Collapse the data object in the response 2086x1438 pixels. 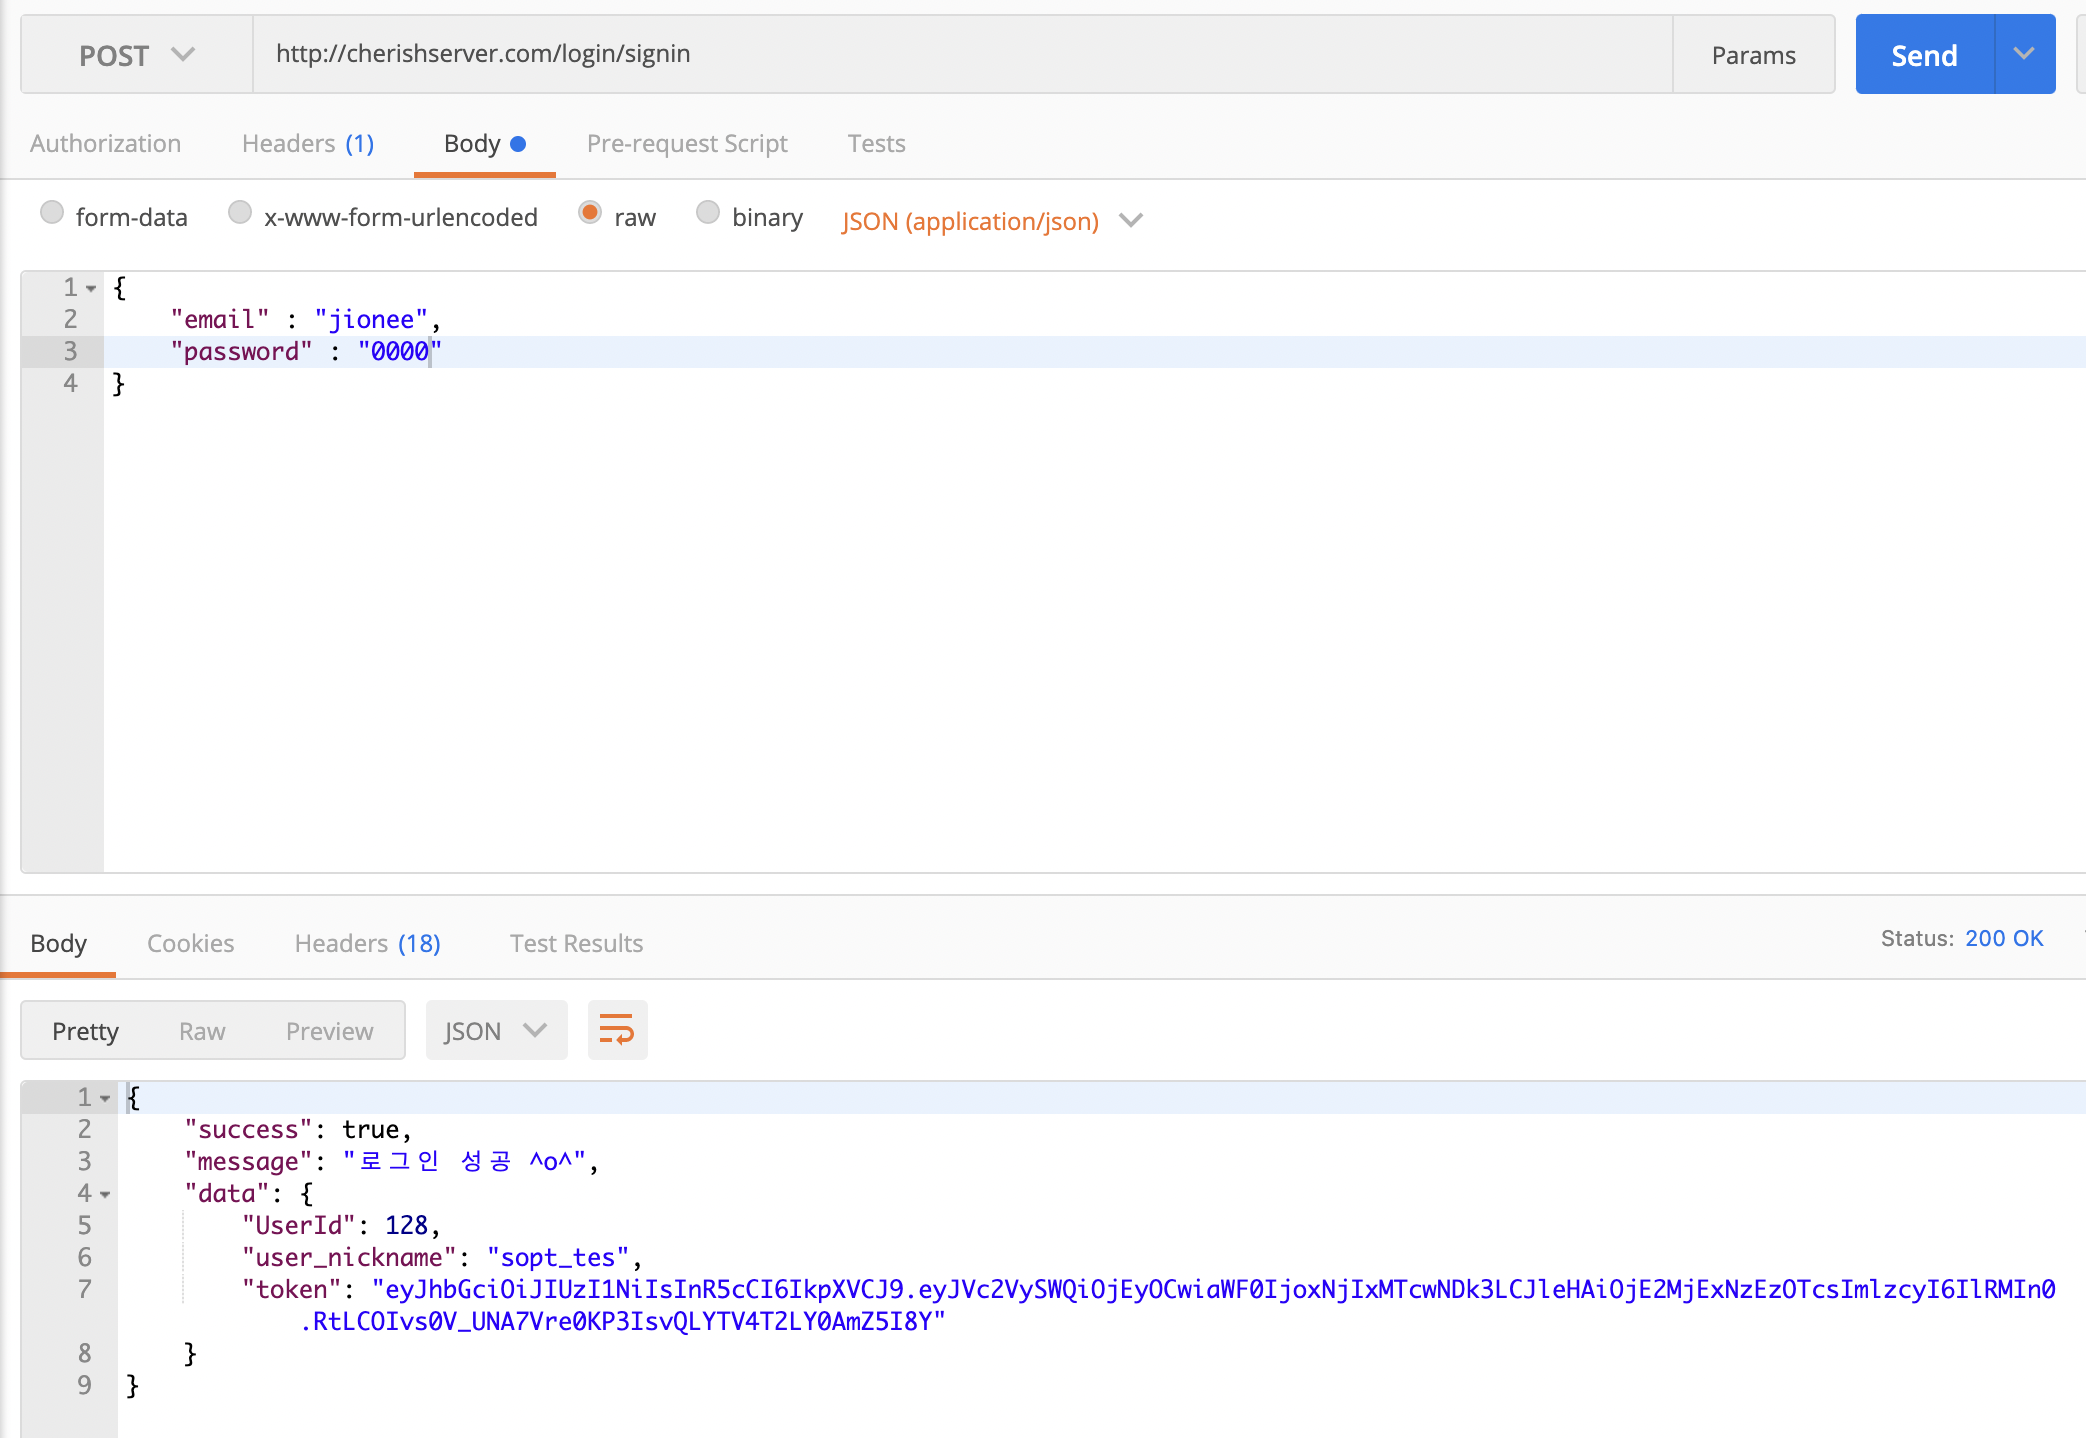point(105,1193)
